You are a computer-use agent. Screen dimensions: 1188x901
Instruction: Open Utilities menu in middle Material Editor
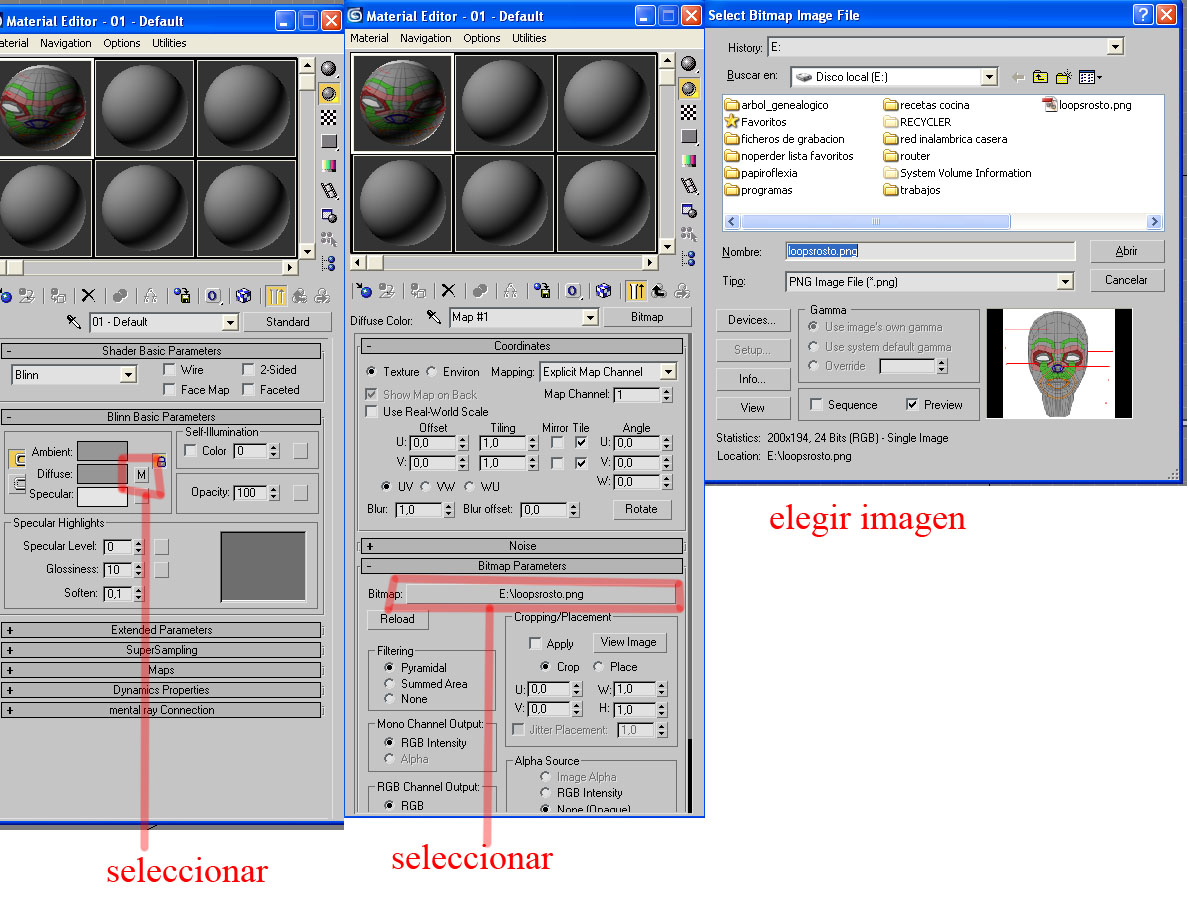point(529,38)
